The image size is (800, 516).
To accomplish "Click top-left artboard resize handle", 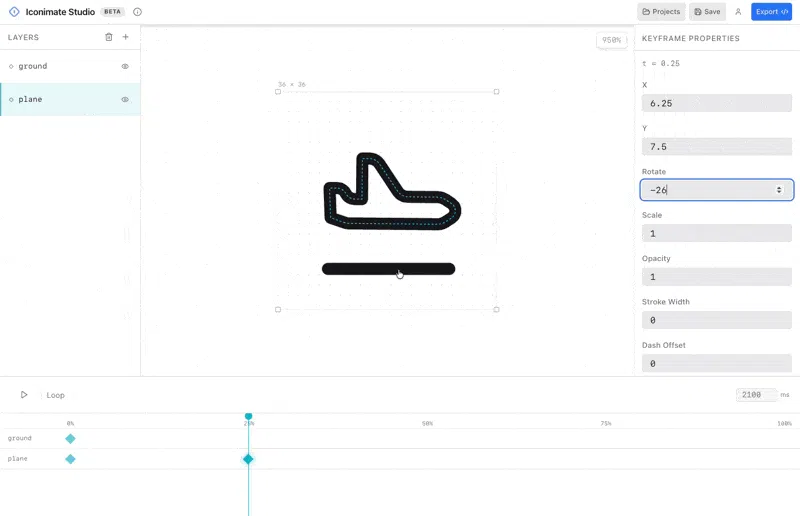I will pos(278,92).
